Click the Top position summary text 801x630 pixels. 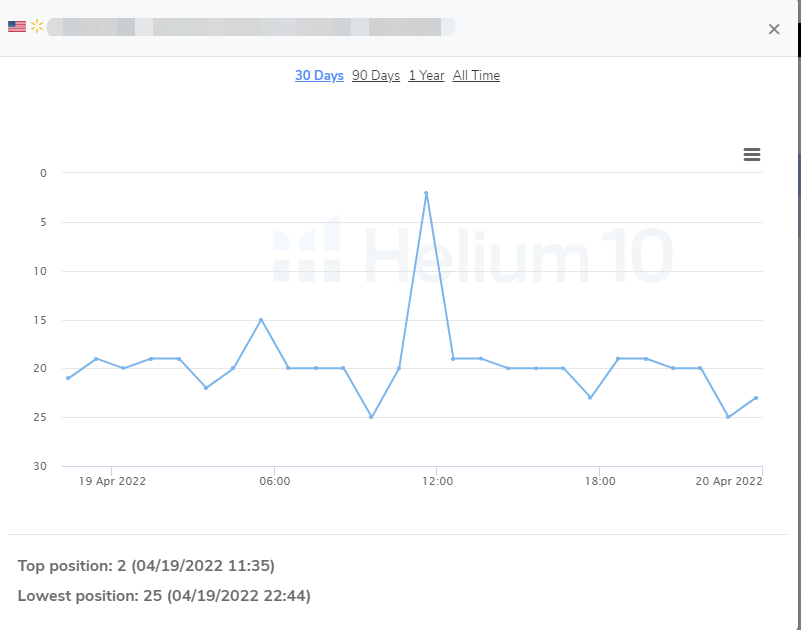(146, 566)
